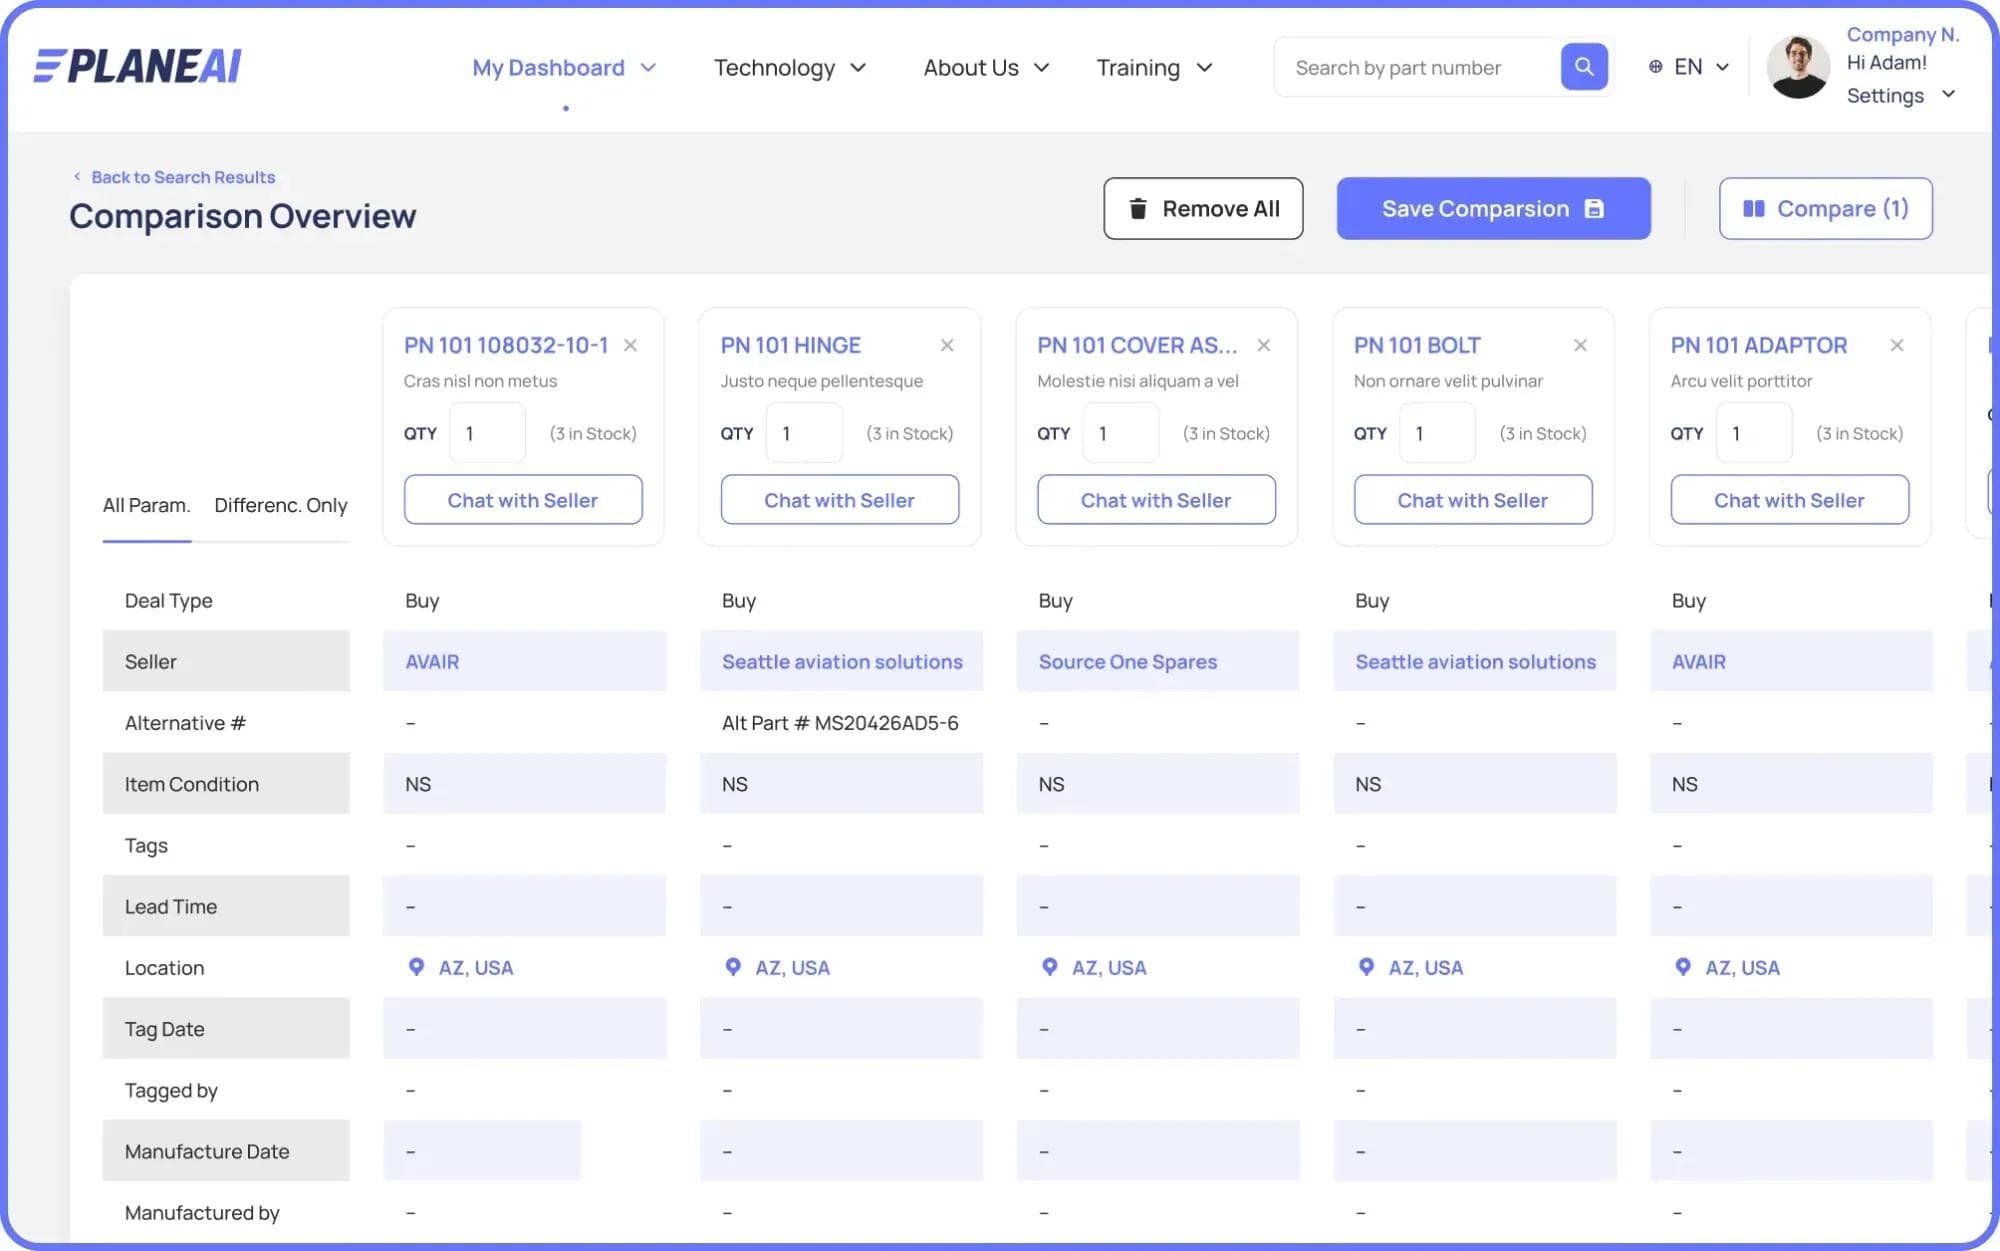Viewport: 2000px width, 1251px height.
Task: Expand the Settings dropdown chevron
Action: (x=1948, y=94)
